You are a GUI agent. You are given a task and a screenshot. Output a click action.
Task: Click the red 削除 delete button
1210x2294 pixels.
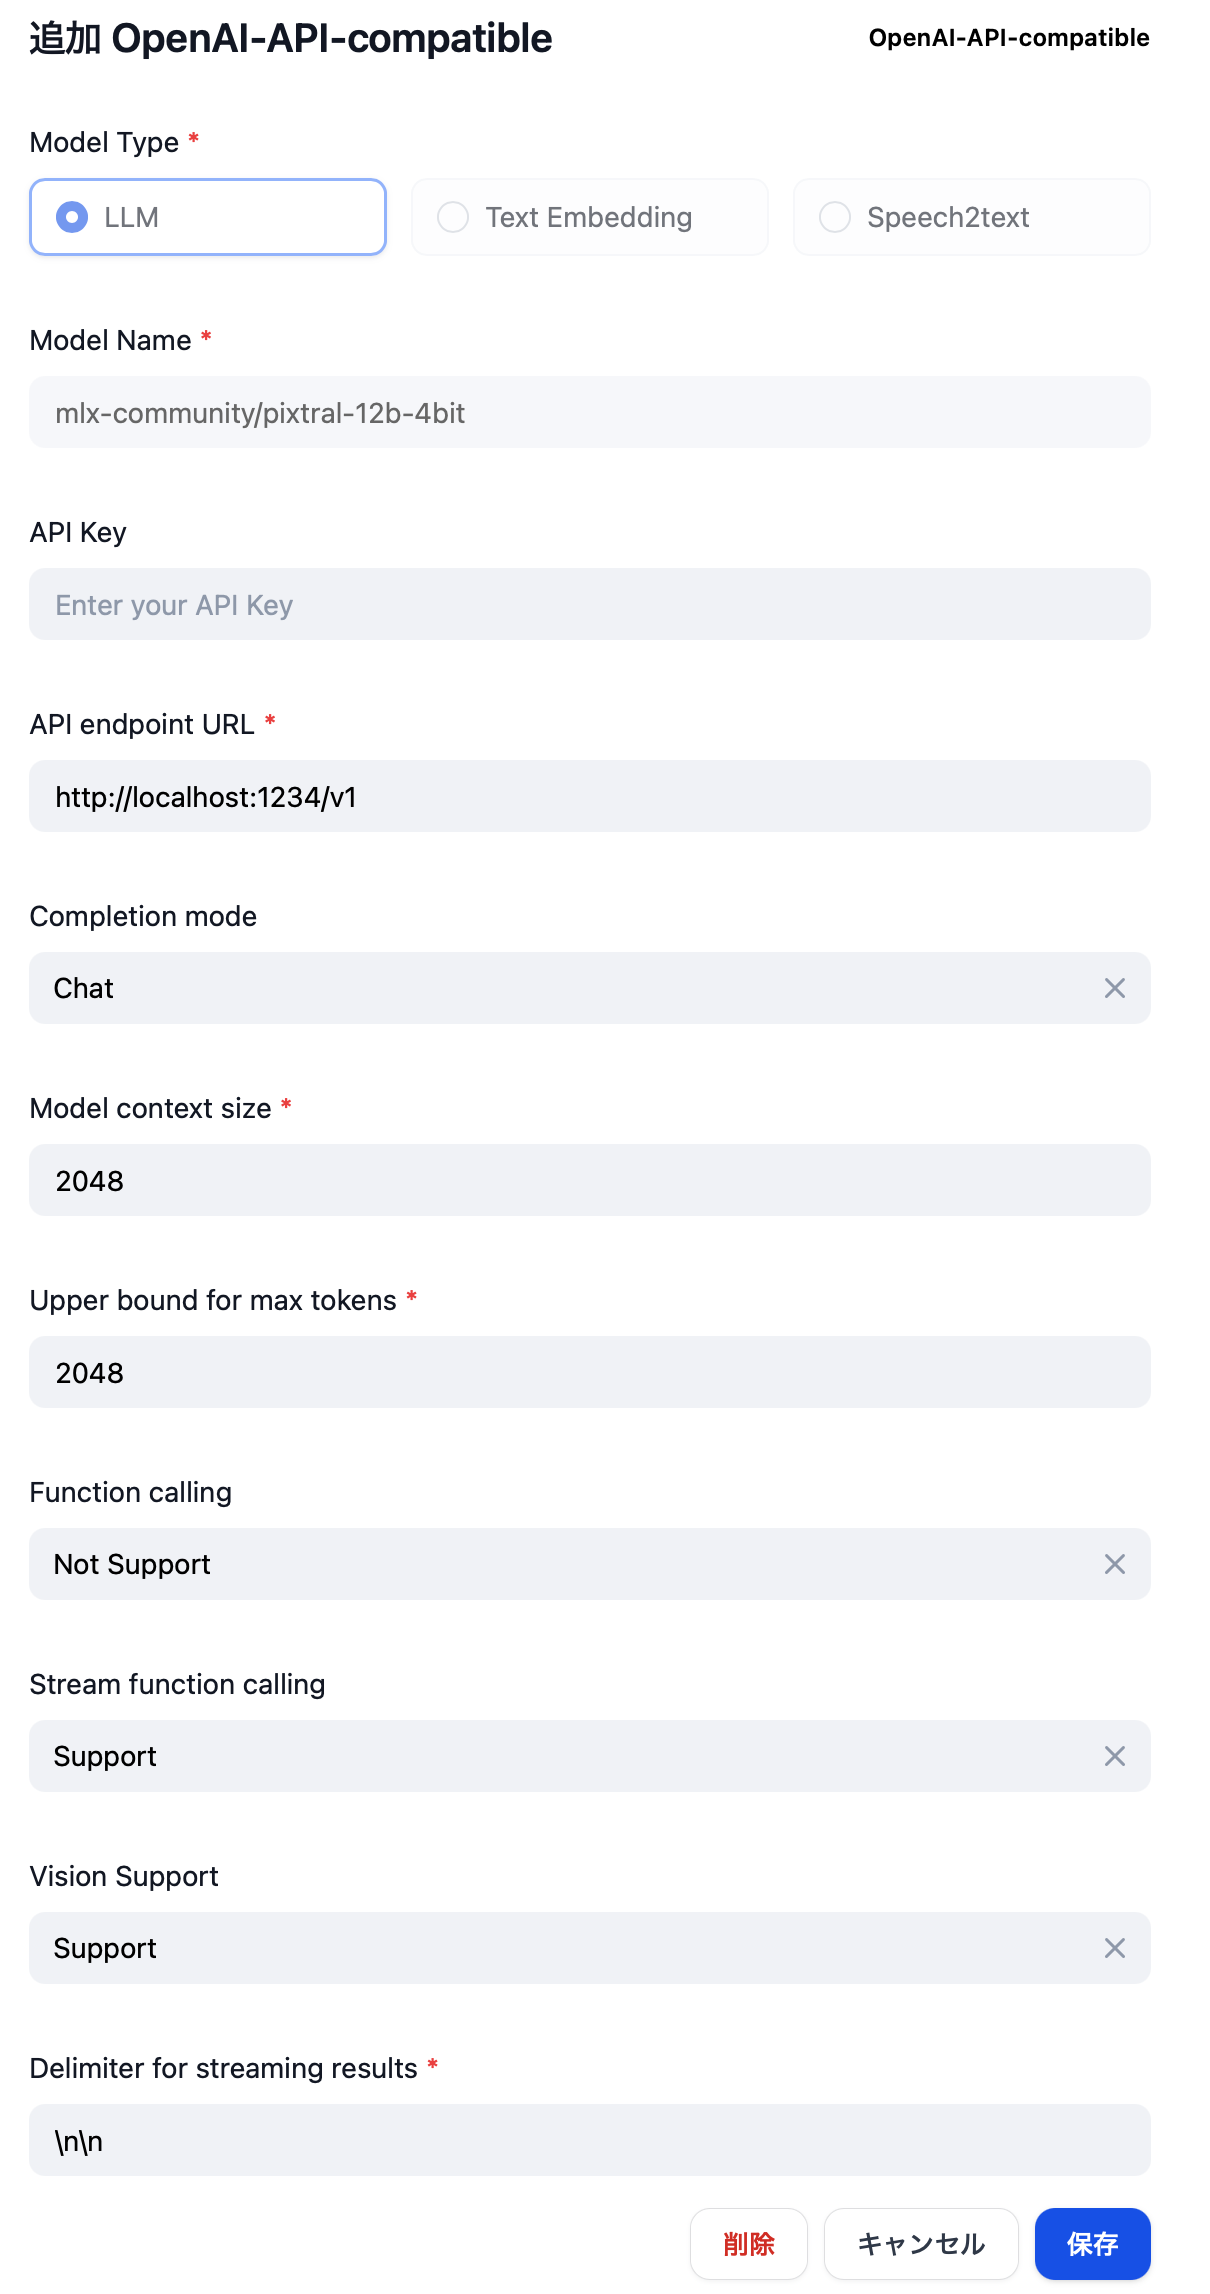(x=748, y=2244)
